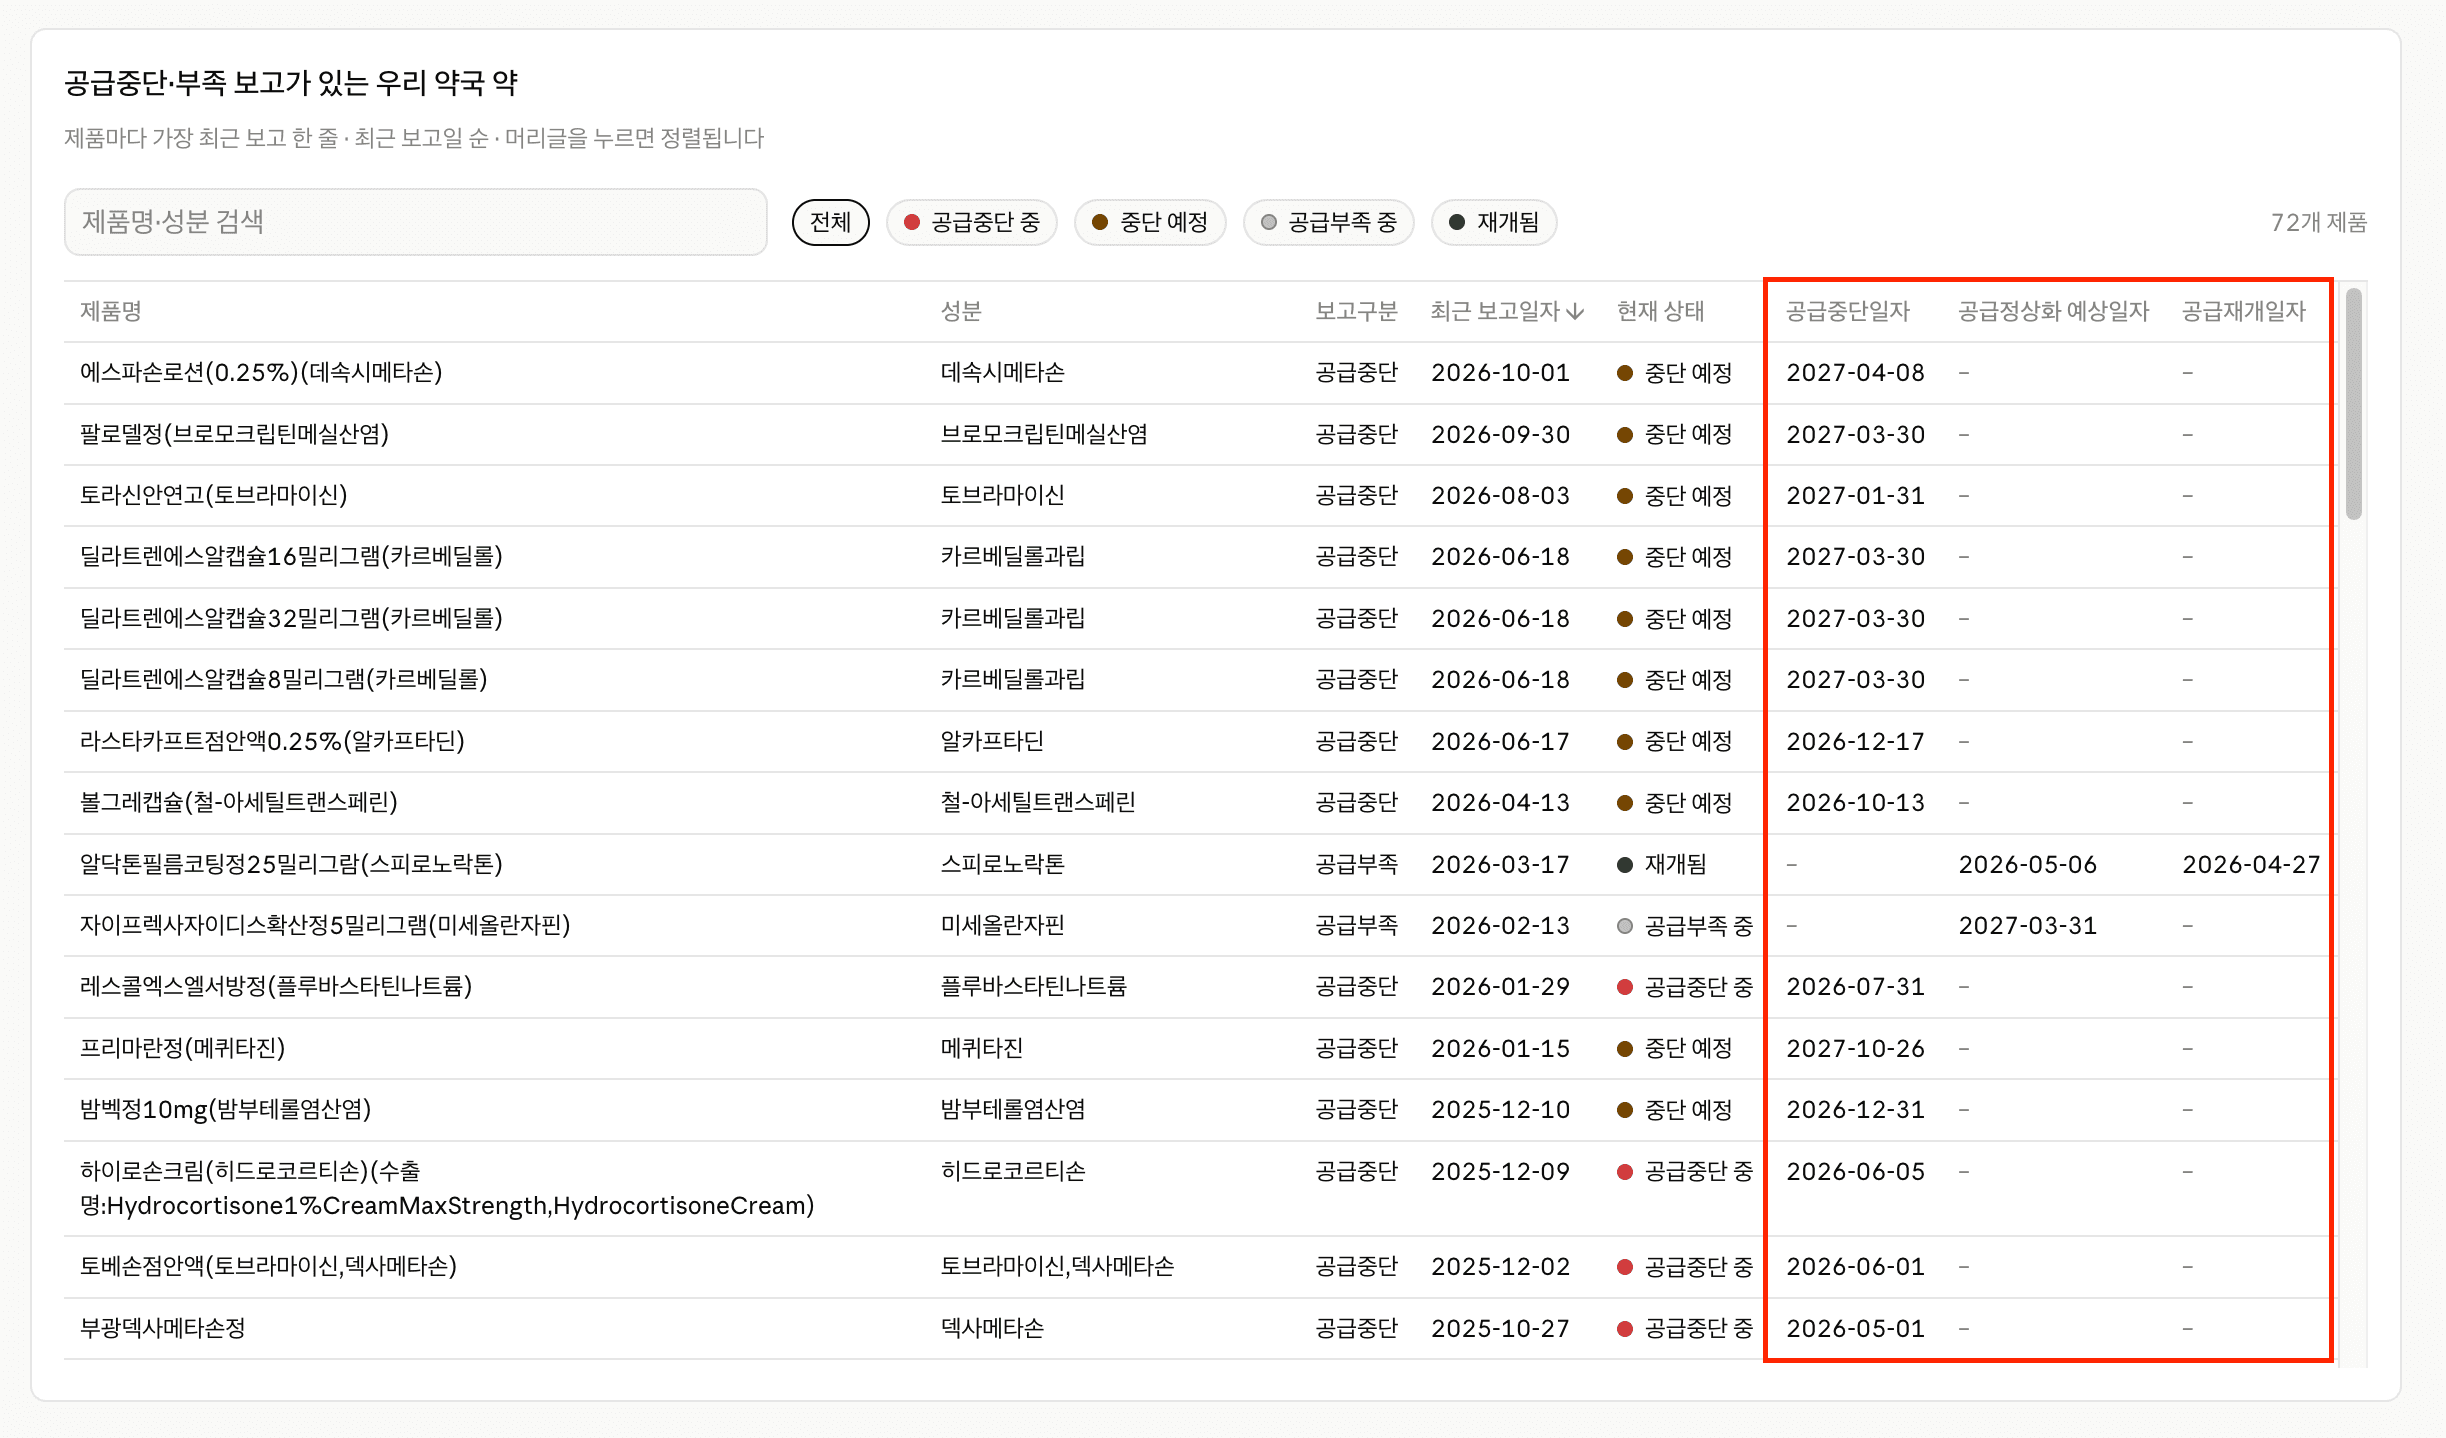
Task: Click ingredient 메퀴타진 cell
Action: 982,1049
